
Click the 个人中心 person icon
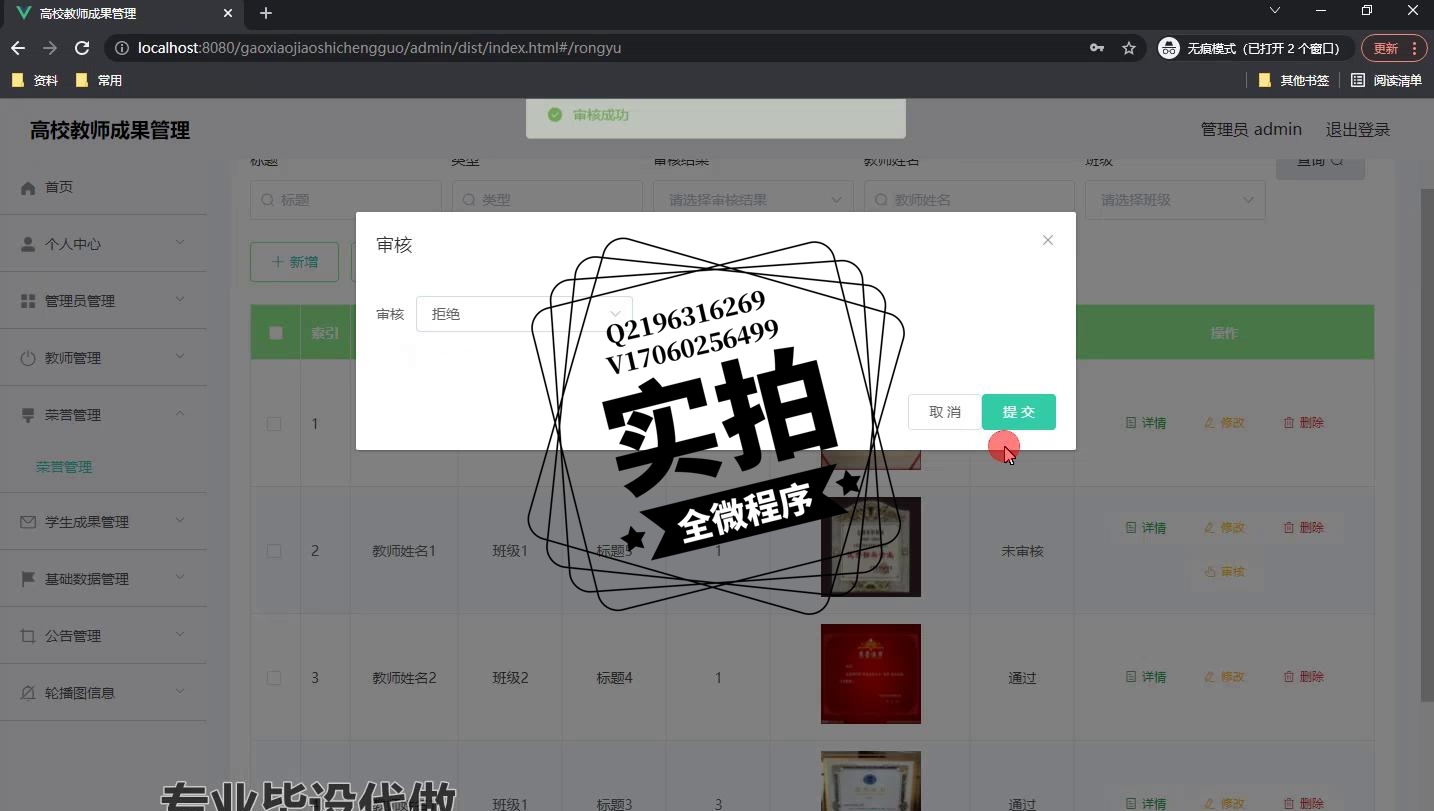28,244
